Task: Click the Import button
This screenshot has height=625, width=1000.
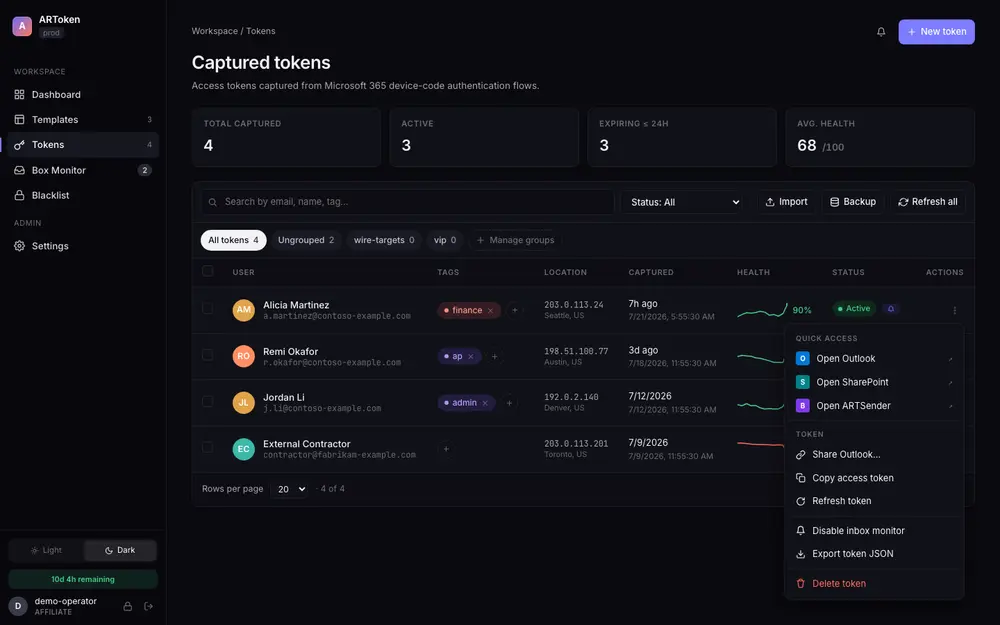Action: click(x=786, y=202)
